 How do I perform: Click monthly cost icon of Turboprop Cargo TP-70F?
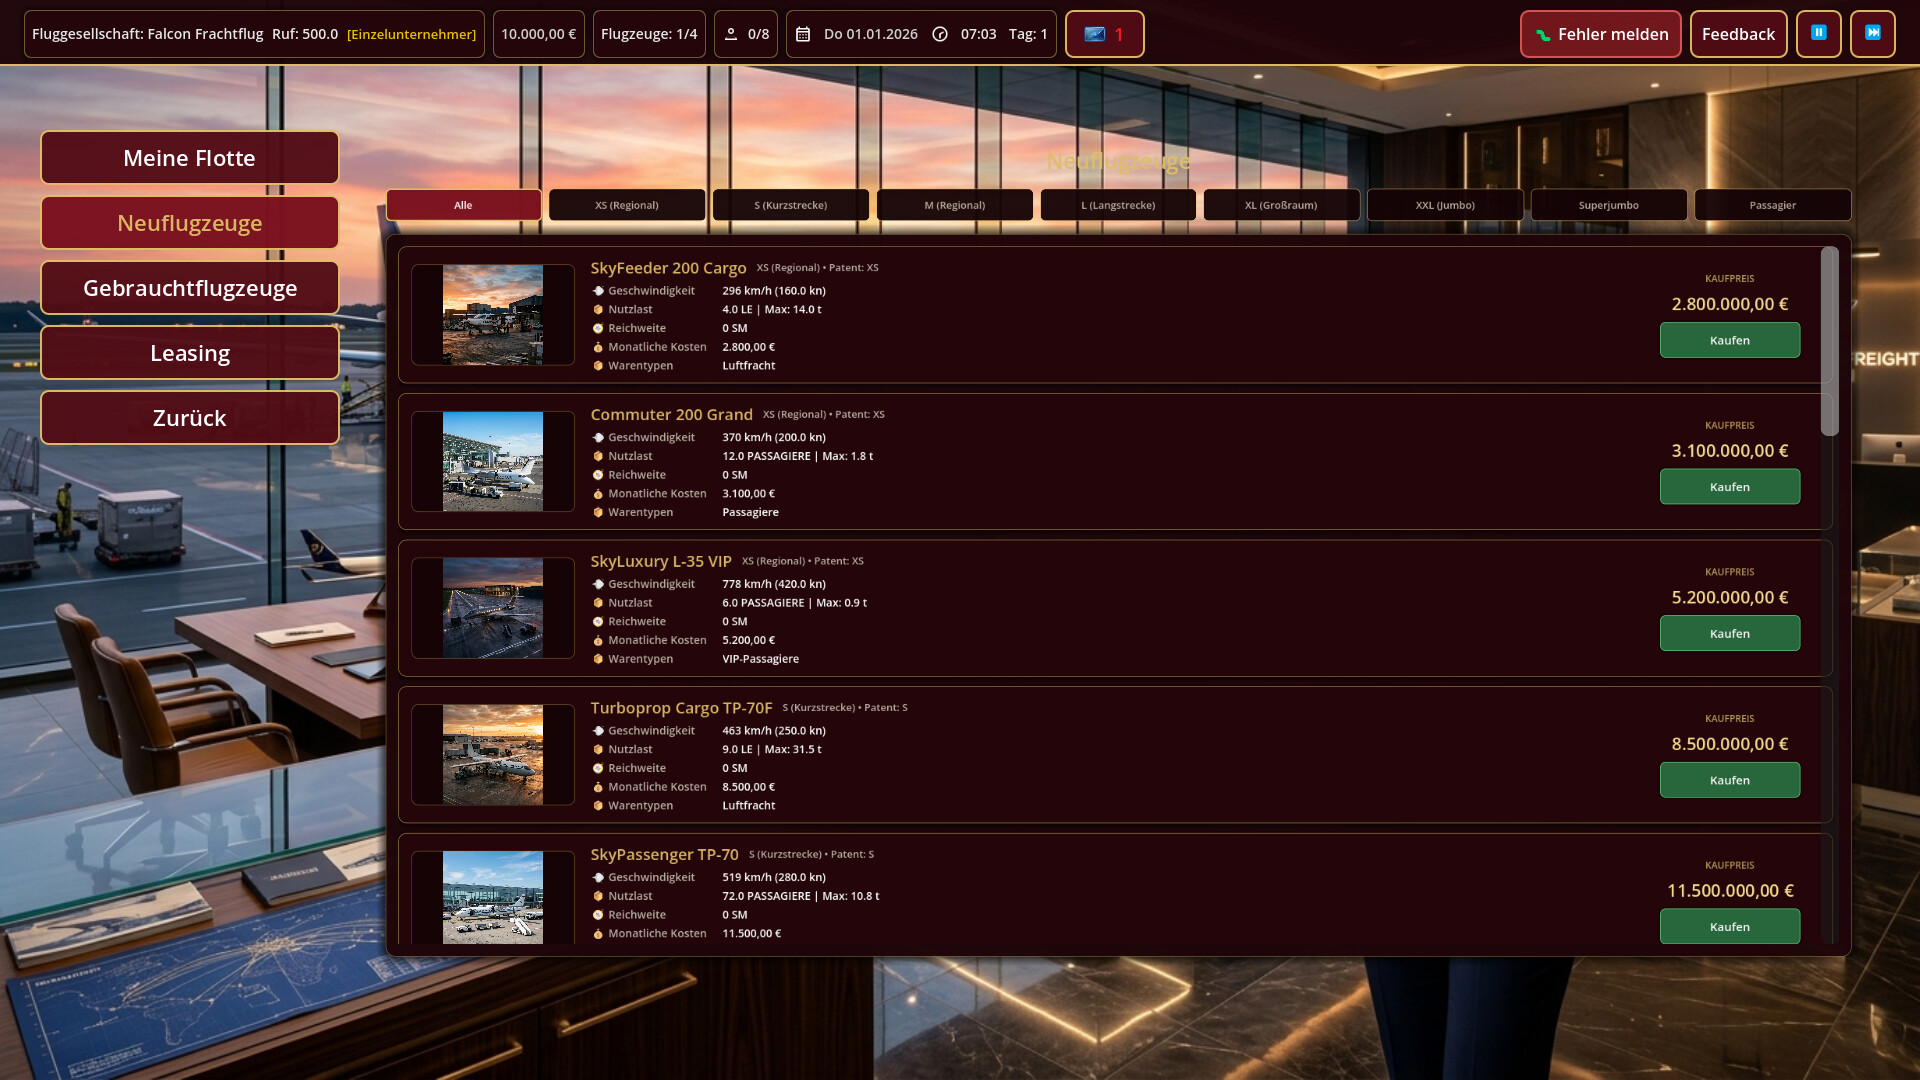pyautogui.click(x=598, y=787)
